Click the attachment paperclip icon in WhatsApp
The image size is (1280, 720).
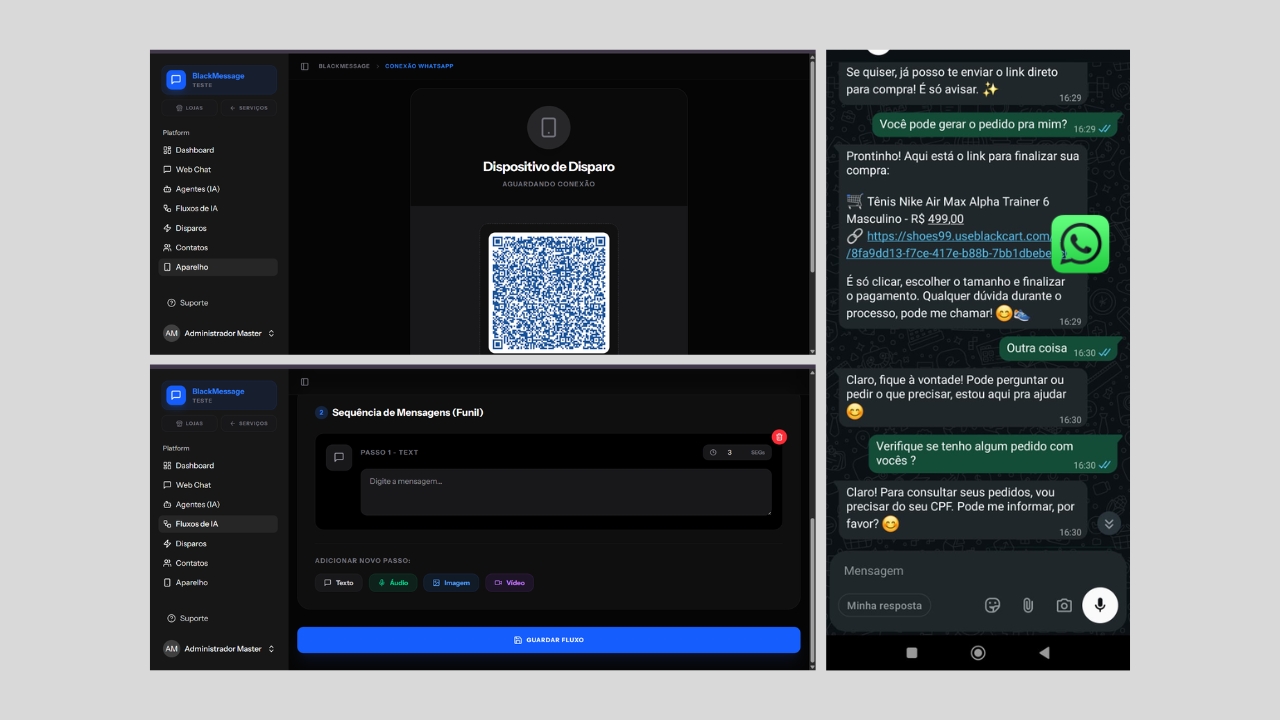(x=1027, y=605)
